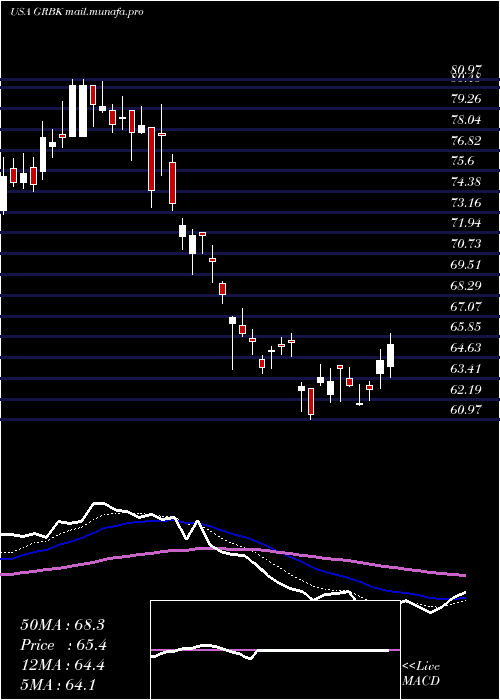Select the 76.82 price axis label
The height and width of the screenshot is (700, 500).
click(x=467, y=141)
